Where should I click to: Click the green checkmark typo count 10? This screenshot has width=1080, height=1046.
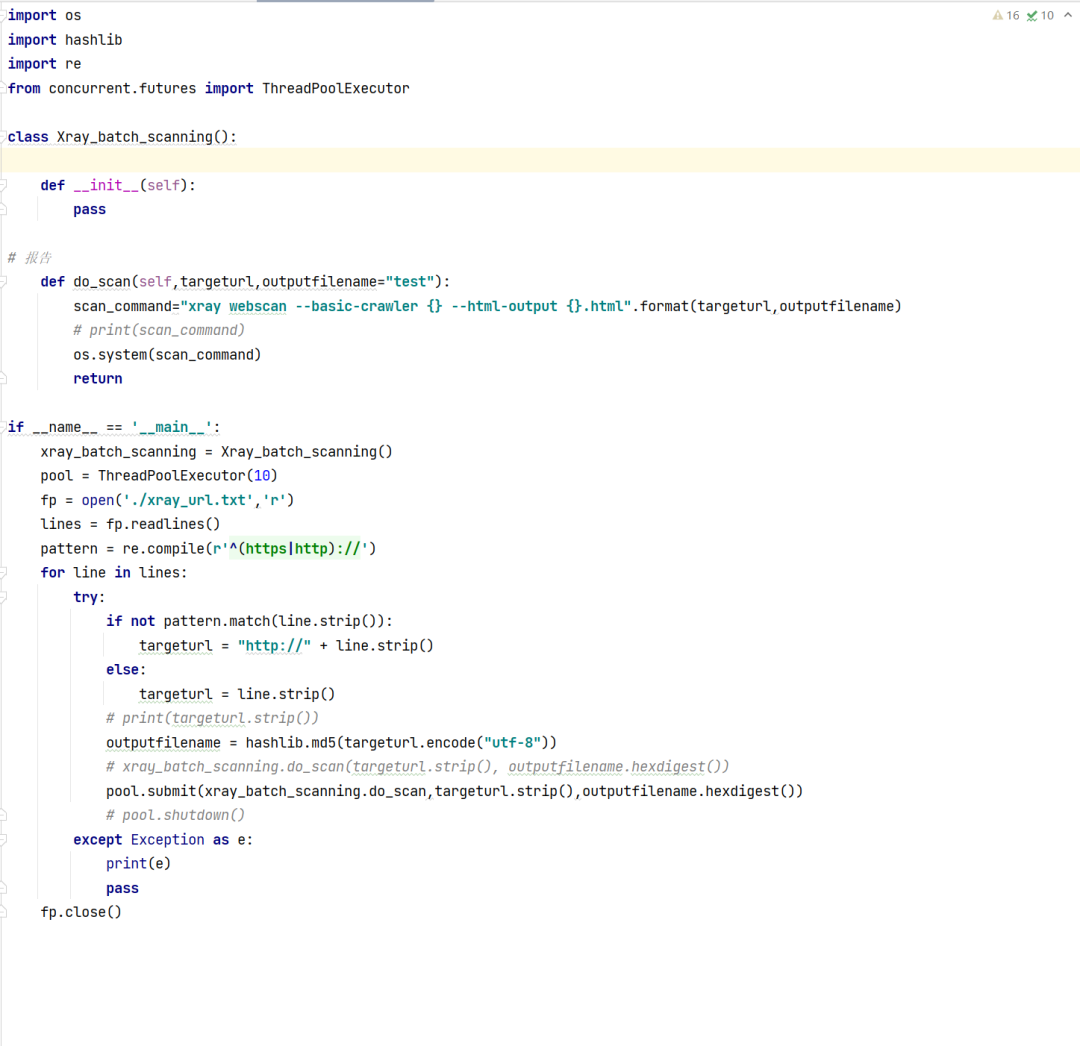(1040, 15)
